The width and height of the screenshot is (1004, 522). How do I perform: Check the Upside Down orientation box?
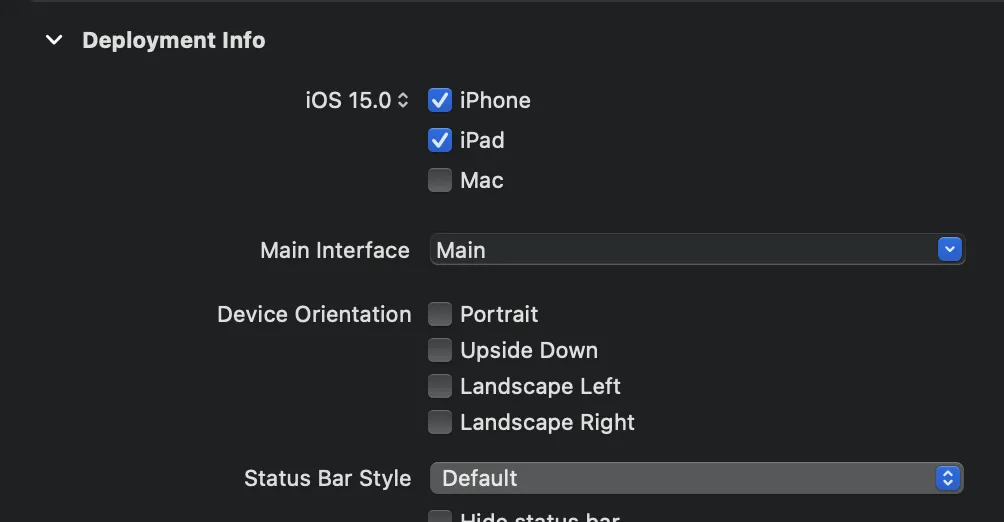click(440, 350)
